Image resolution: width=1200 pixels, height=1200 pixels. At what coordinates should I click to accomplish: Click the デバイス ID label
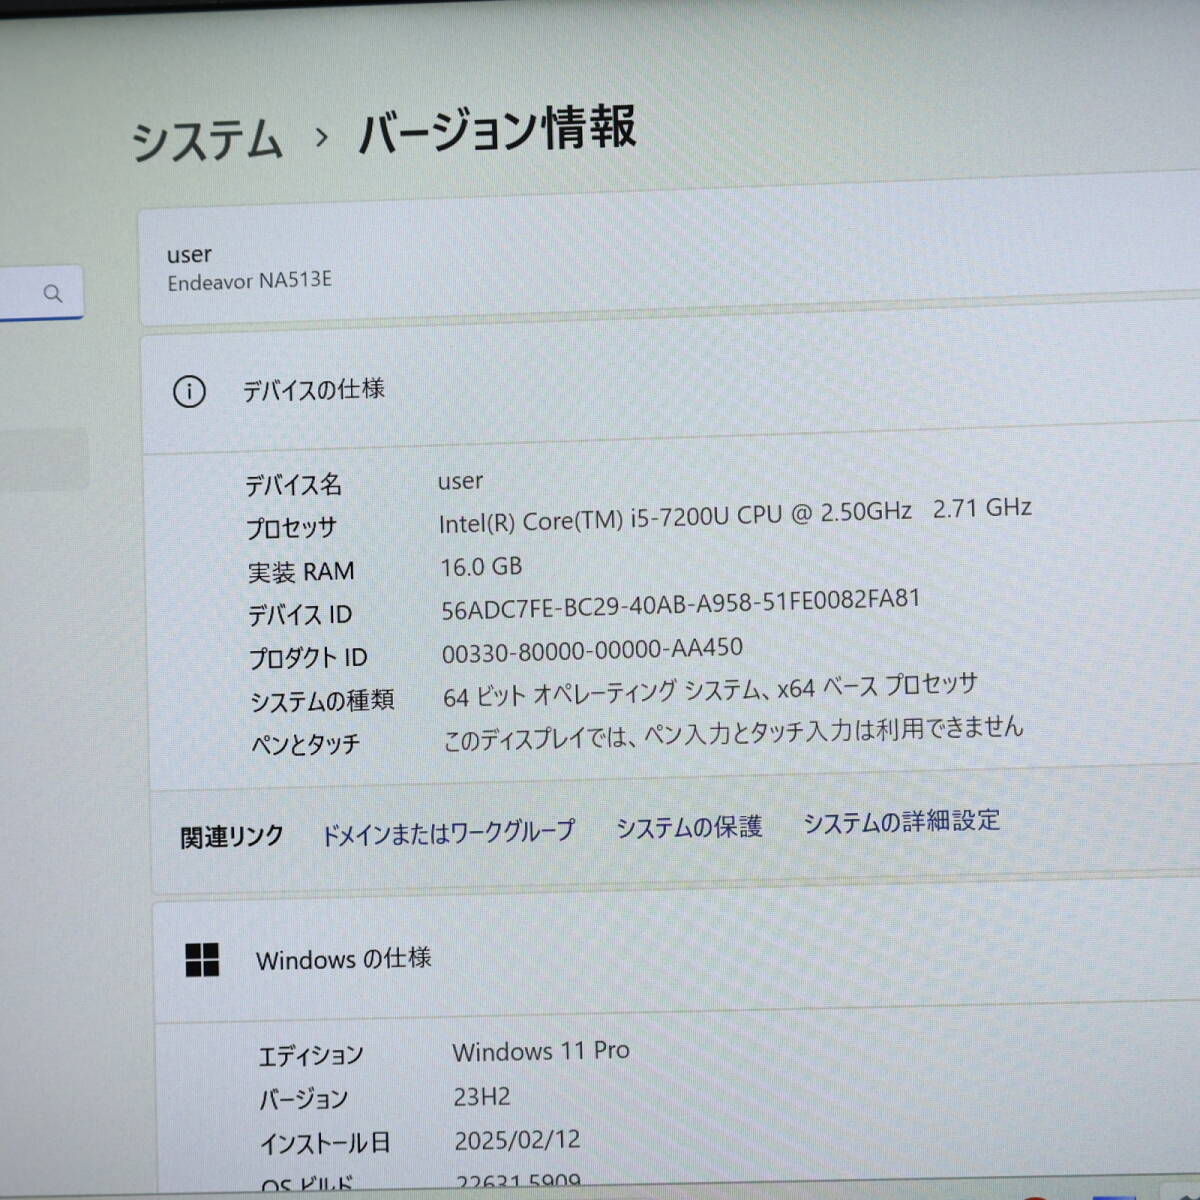coord(300,615)
